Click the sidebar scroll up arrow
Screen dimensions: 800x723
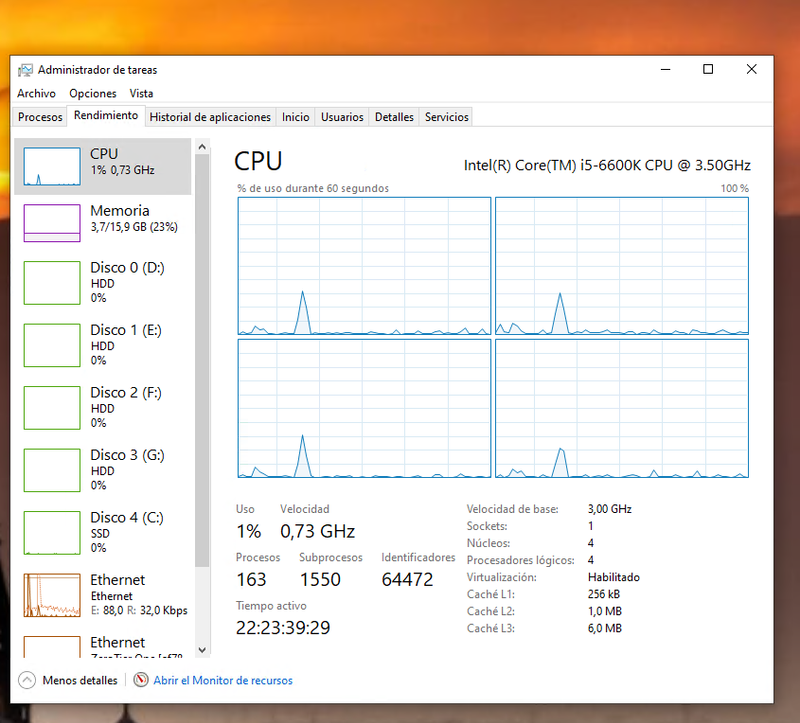point(202,147)
